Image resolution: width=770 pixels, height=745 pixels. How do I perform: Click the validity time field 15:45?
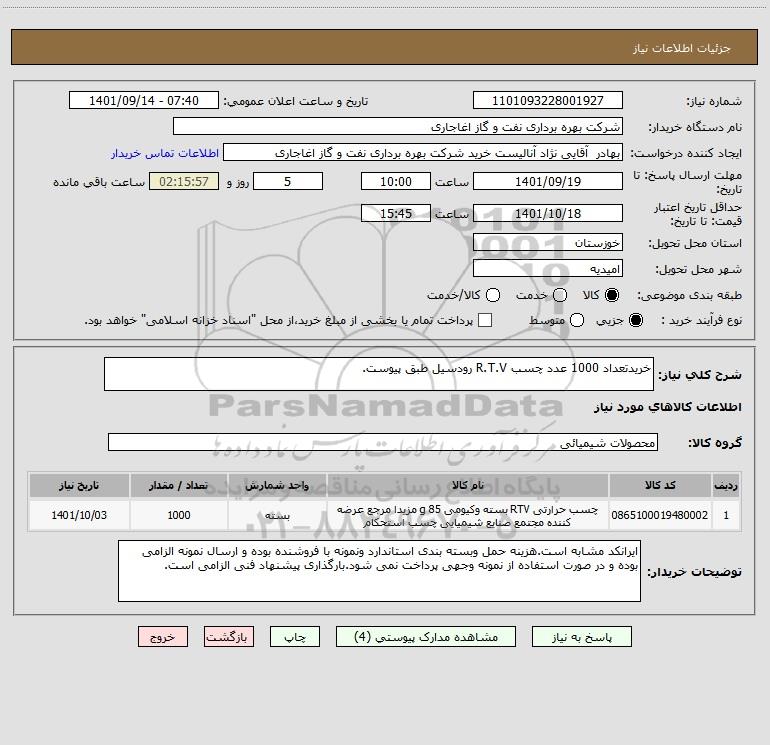[x=396, y=213]
